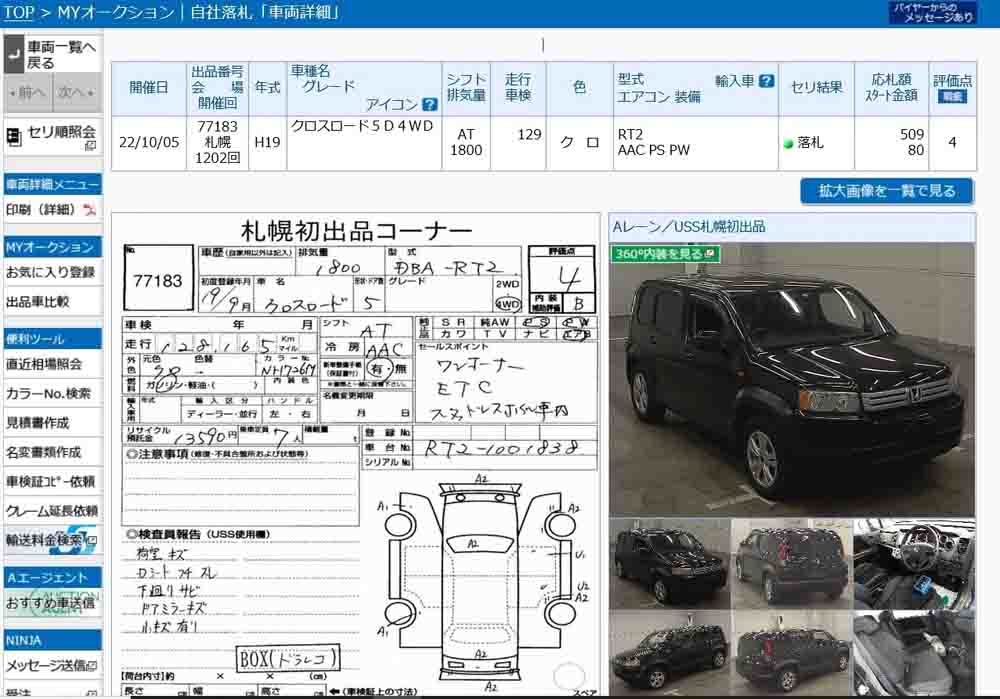Open the steering wheel interior thumbnail
Viewport: 1000px width, 699px height.
[x=915, y=563]
